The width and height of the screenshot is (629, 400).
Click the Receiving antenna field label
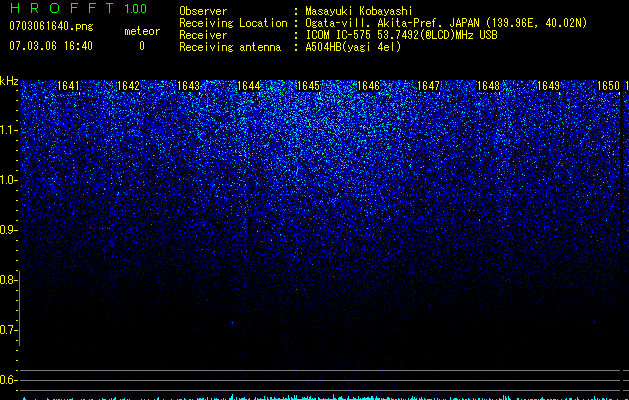pos(230,47)
